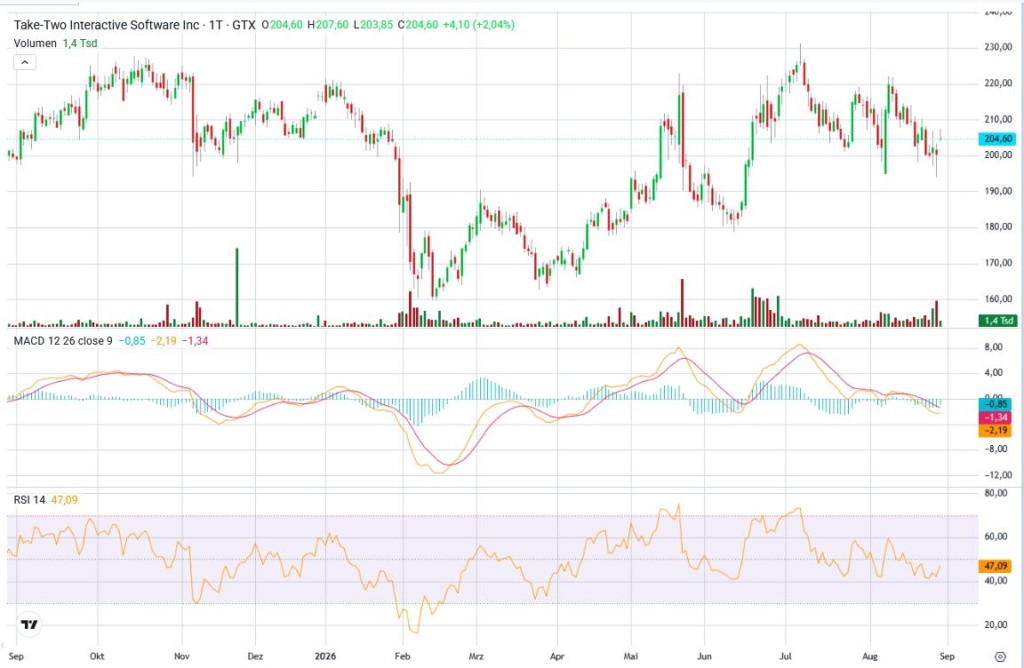Select the MACD 12 26 close 9 indicator label
Viewport: 1024px width, 668px height.
coord(63,341)
